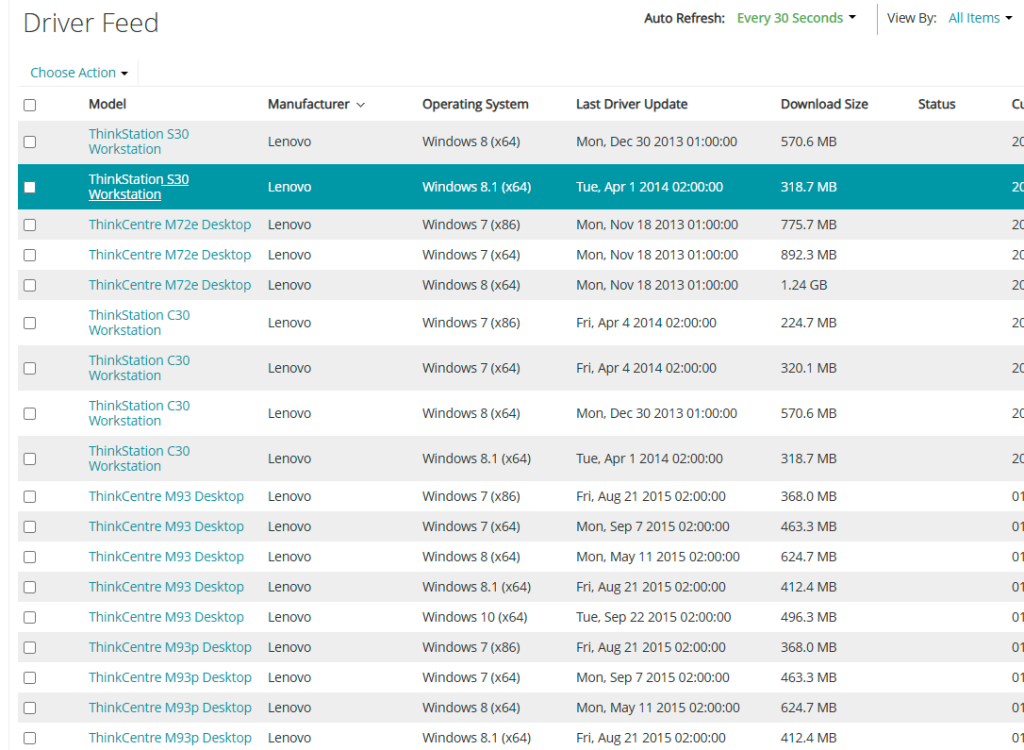Check the highlighted ThinkStation S30 Windows 8.1 row
This screenshot has height=750, width=1024.
(x=30, y=187)
